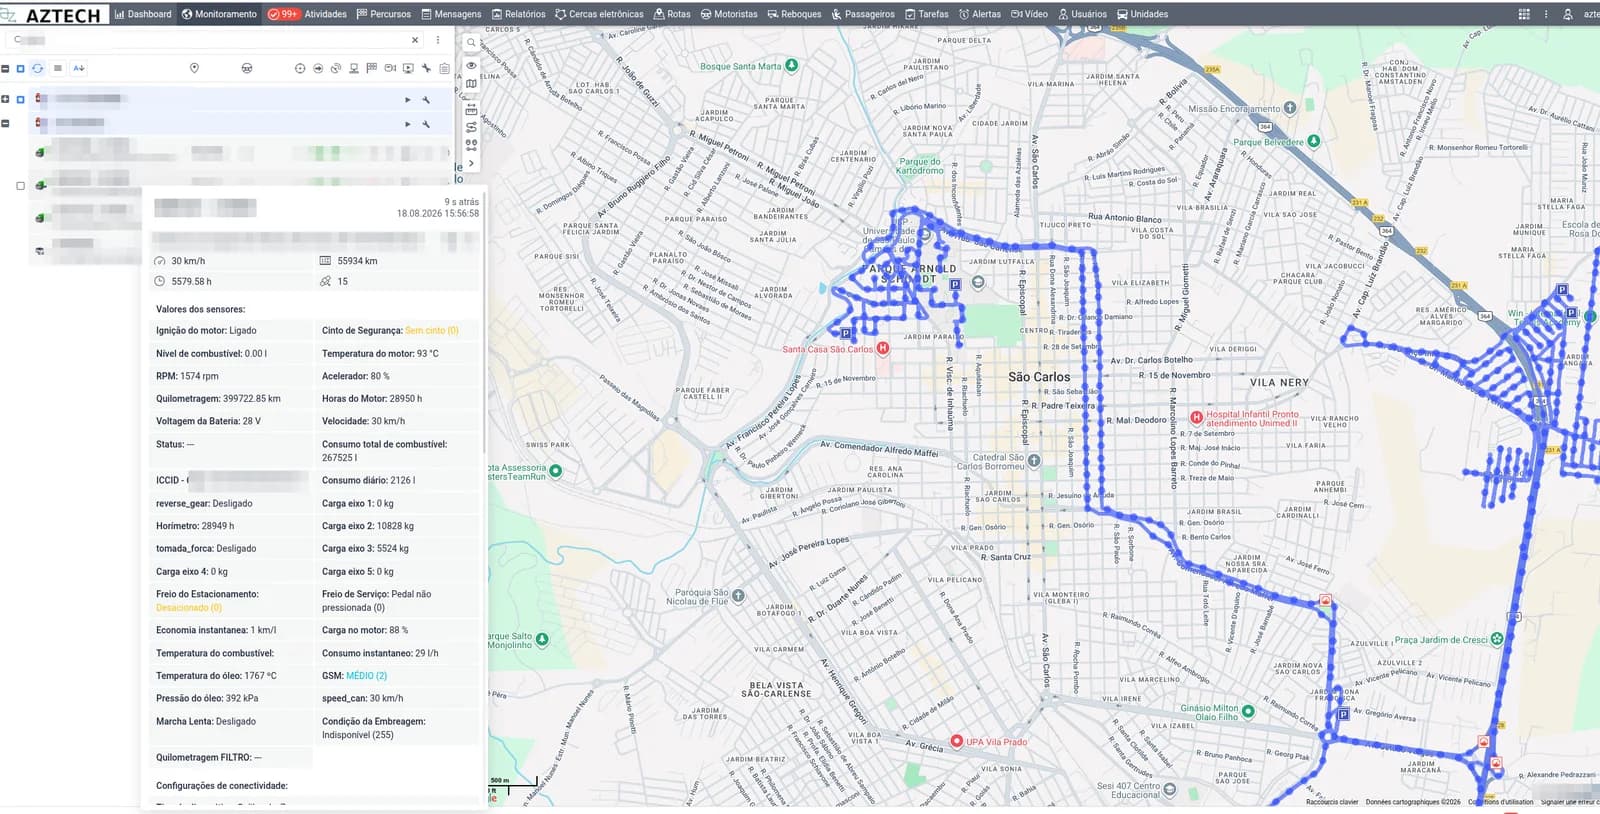
Task: Open the route tool on map toolbar
Action: (x=471, y=127)
